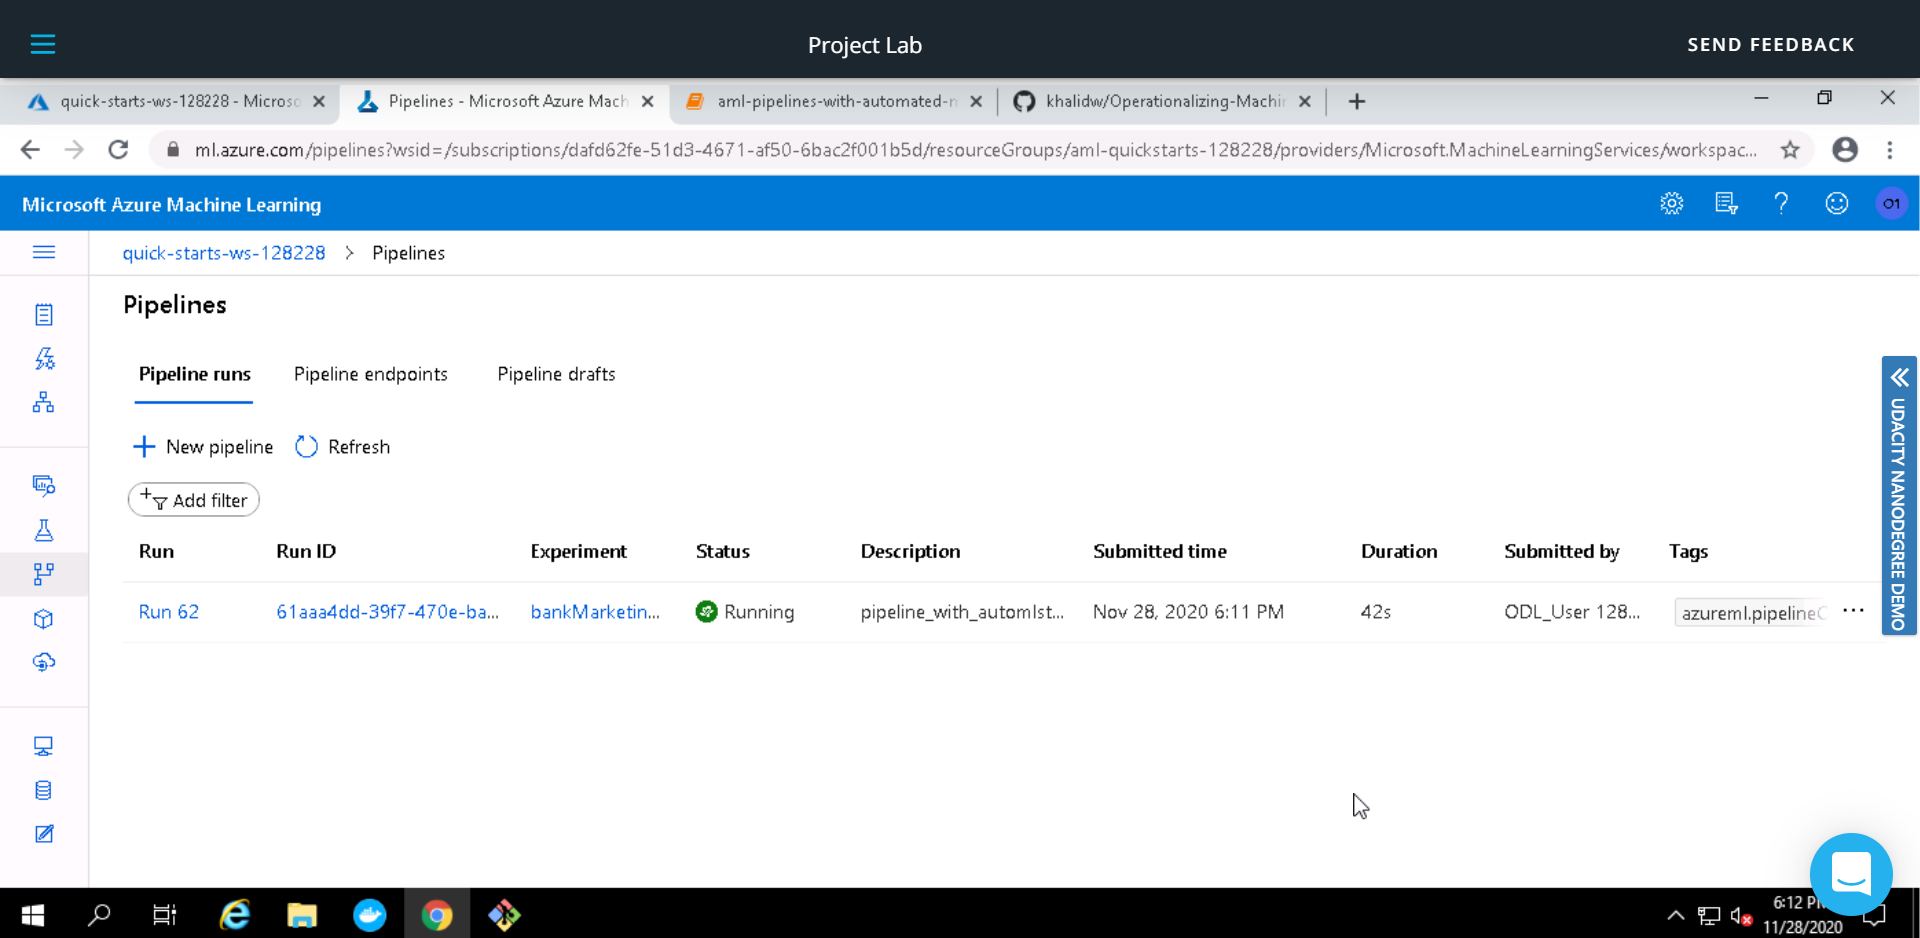Open Windows taskbar search
The height and width of the screenshot is (938, 1920).
pos(98,915)
